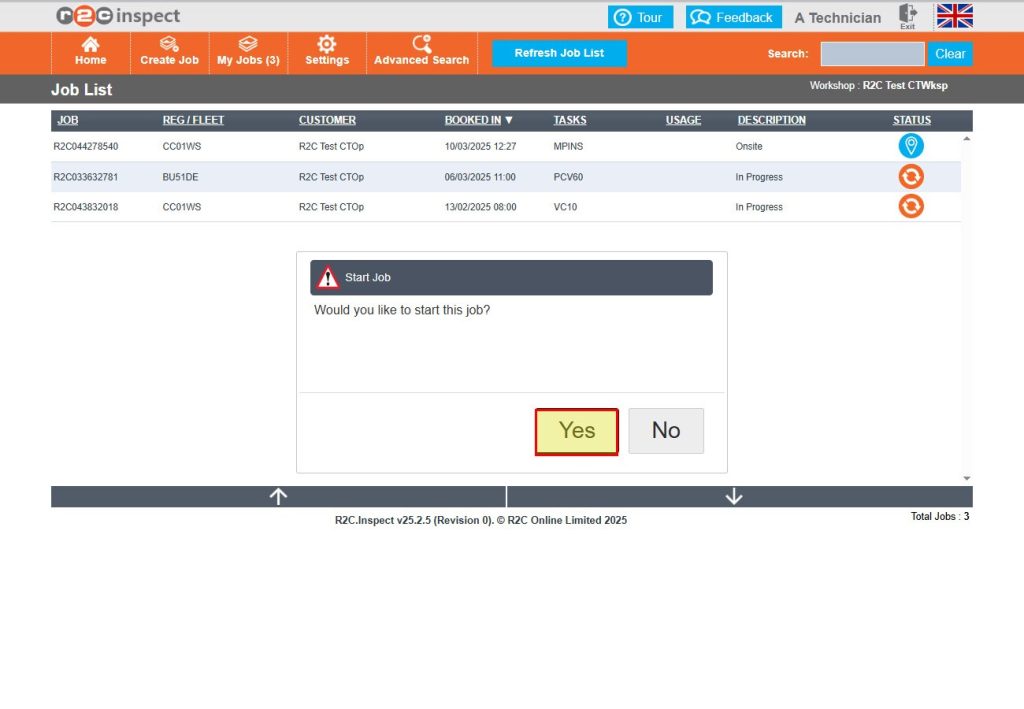
Task: Click the Exit icon to log out
Action: (x=907, y=16)
